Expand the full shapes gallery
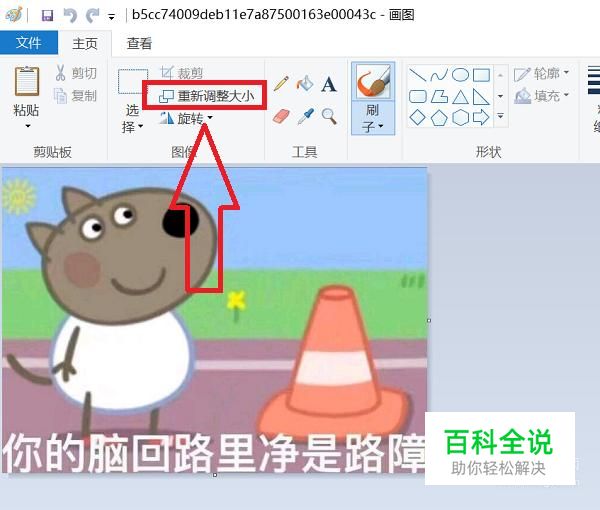This screenshot has width=600, height=510. (x=501, y=116)
